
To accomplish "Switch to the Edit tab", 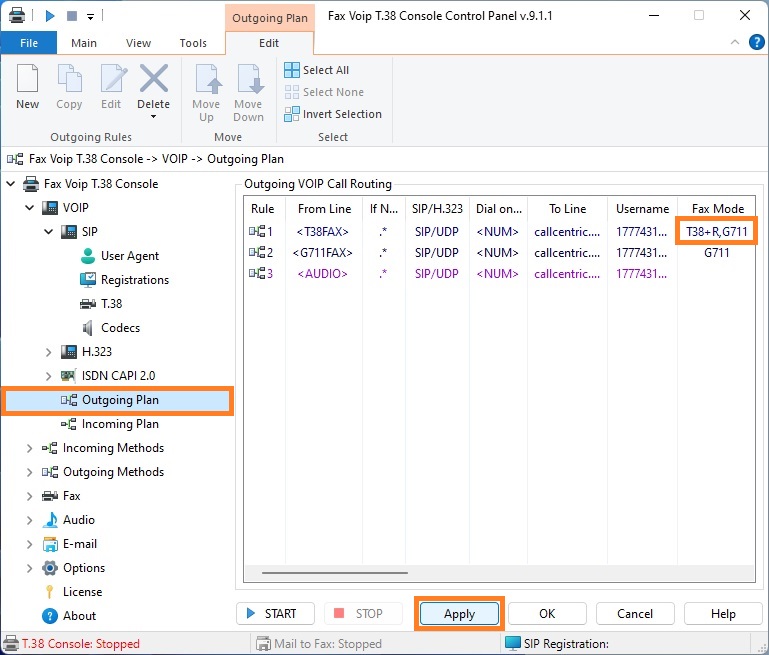I will (269, 43).
